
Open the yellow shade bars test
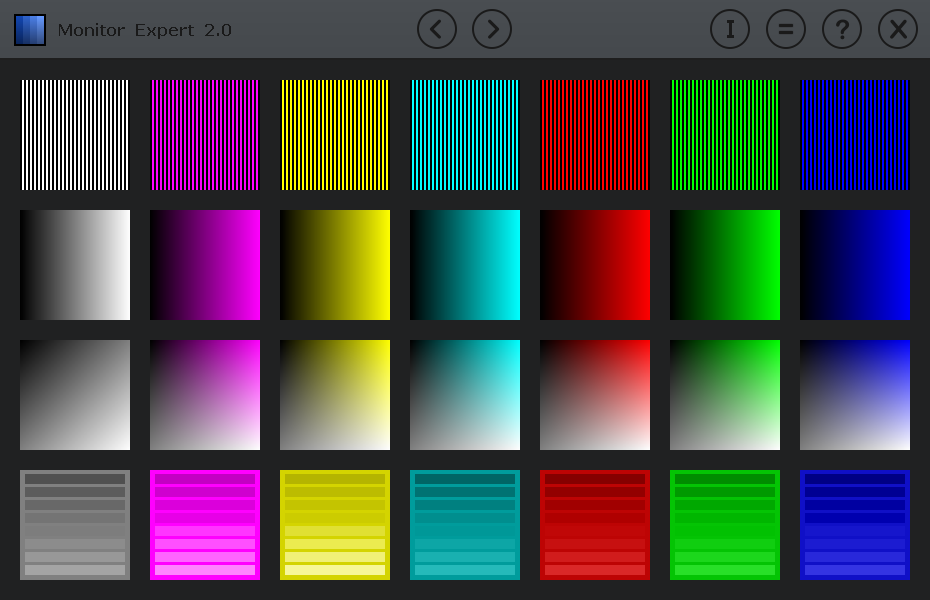tap(335, 525)
